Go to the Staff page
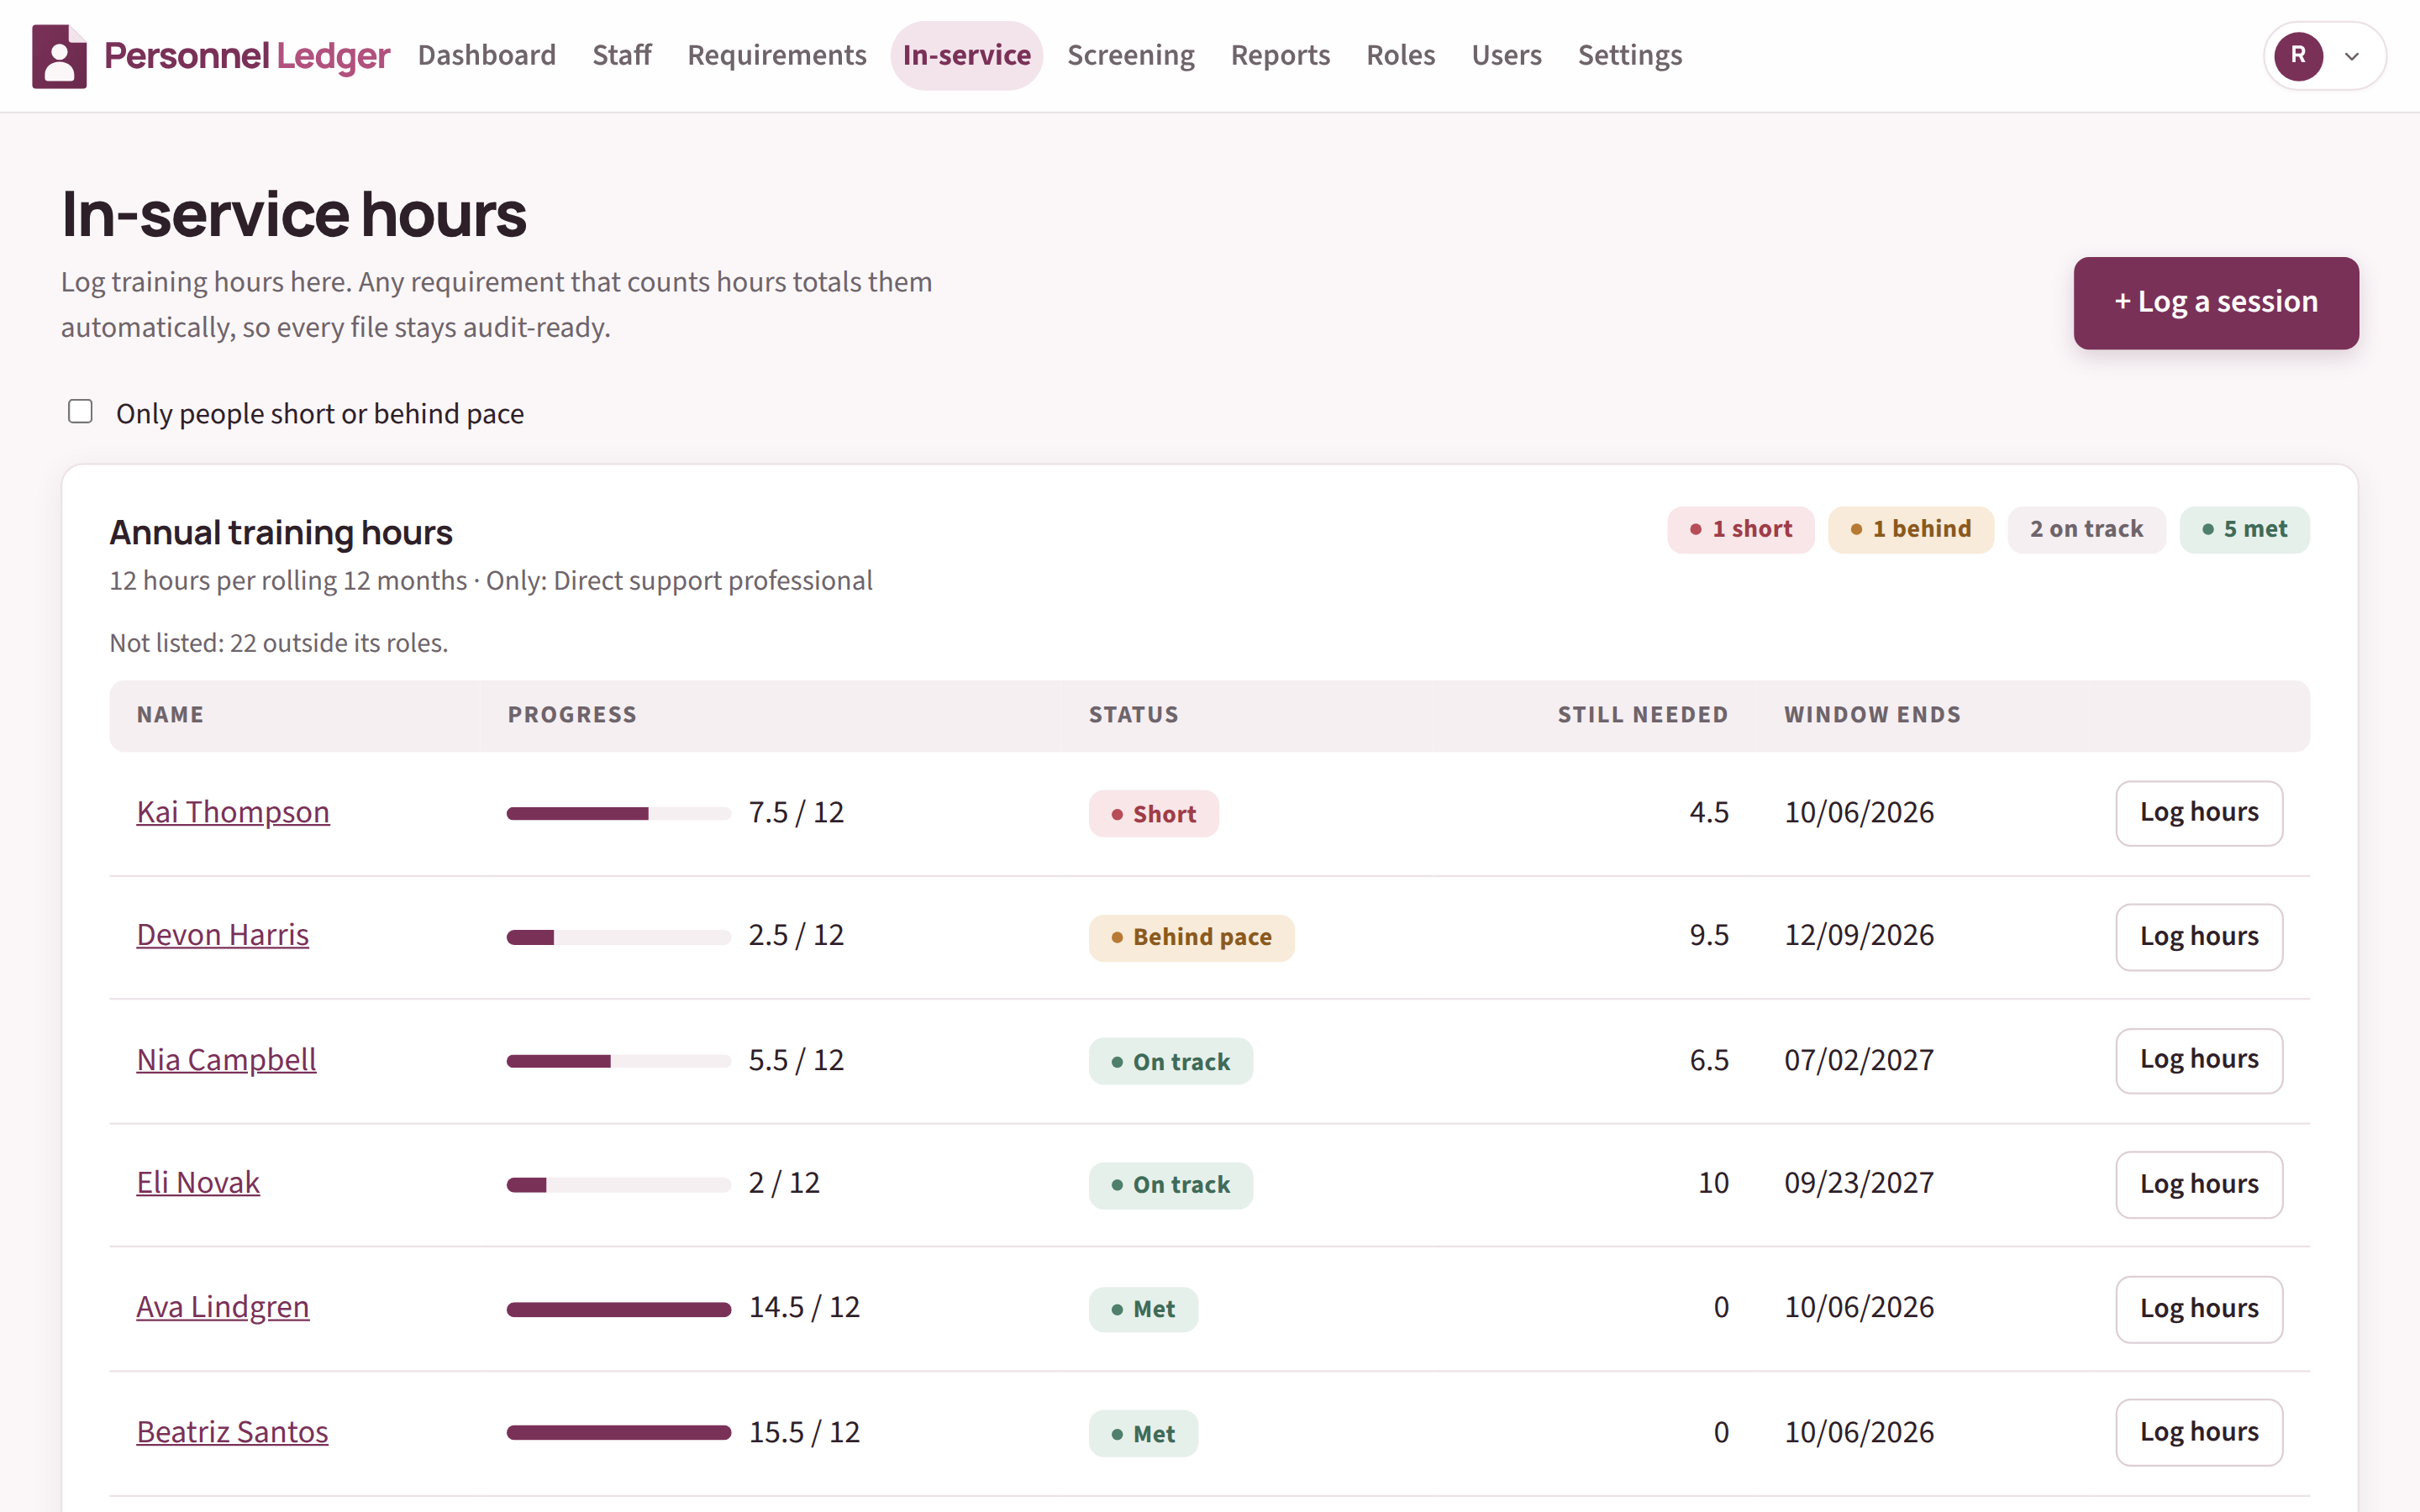Viewport: 2420px width, 1512px height. [x=622, y=55]
